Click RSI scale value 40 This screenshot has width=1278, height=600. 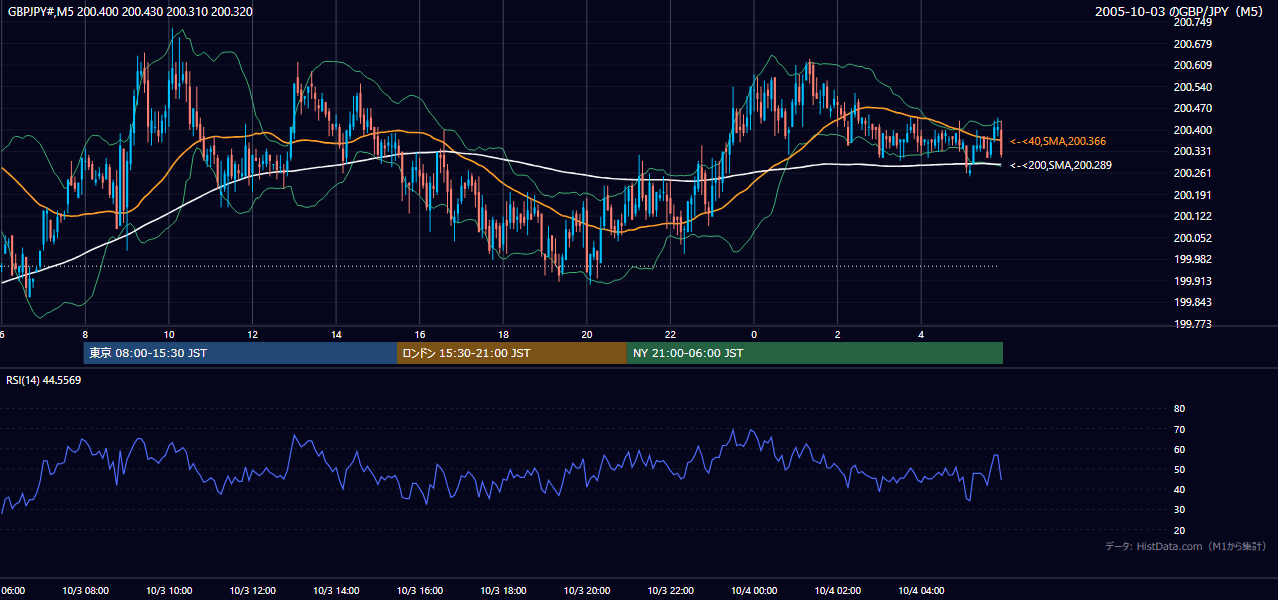coord(1179,490)
